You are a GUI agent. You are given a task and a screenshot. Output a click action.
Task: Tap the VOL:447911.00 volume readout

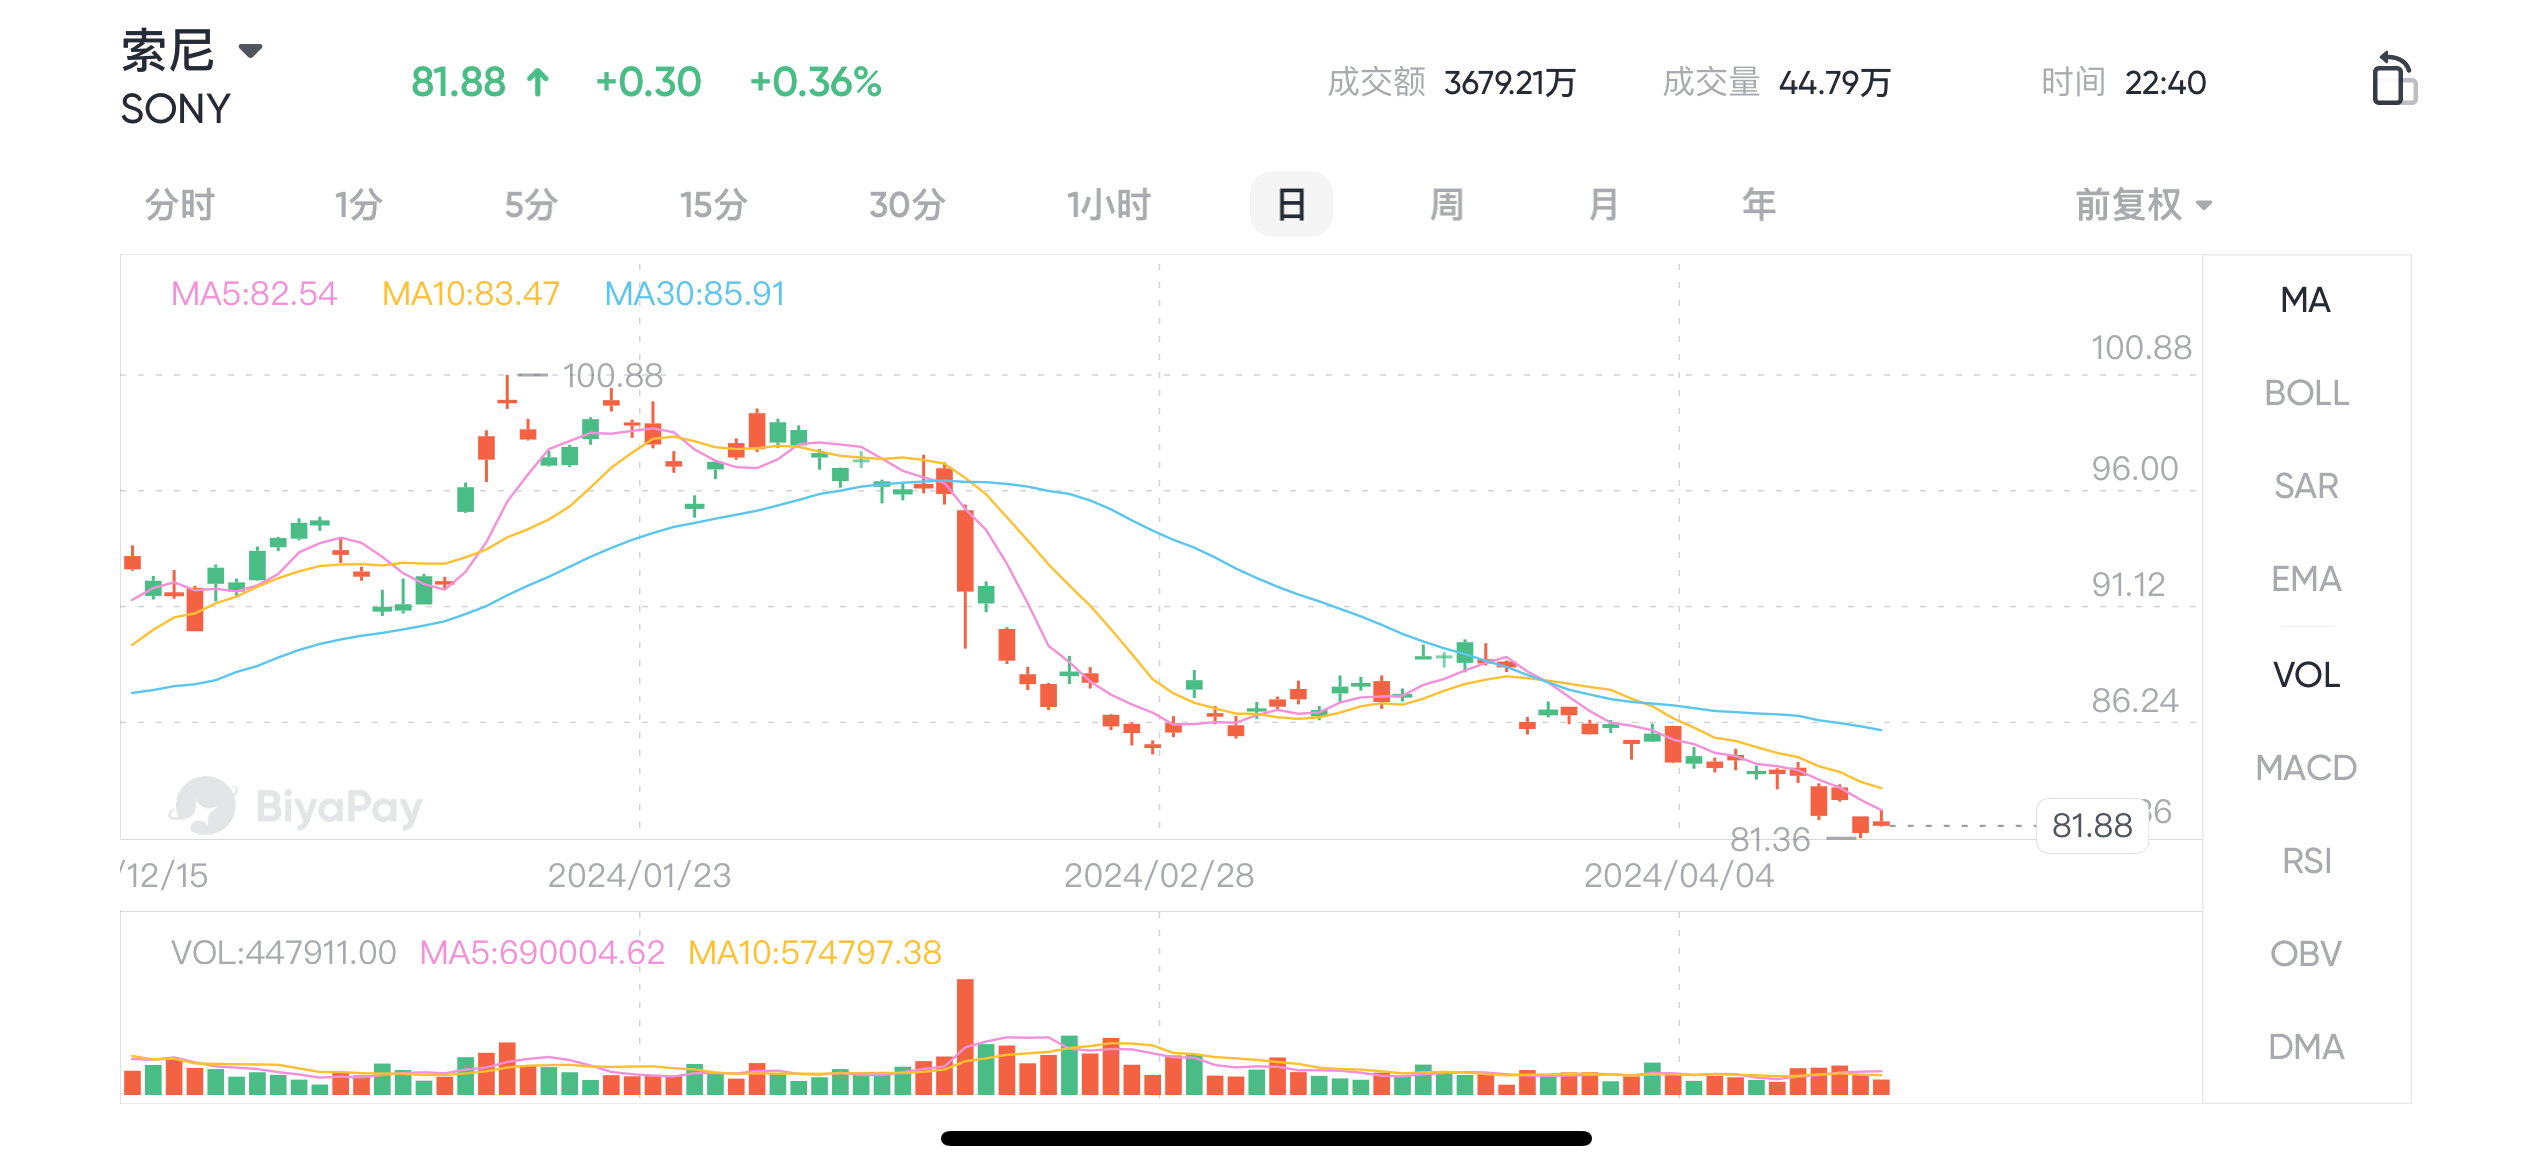click(x=284, y=953)
